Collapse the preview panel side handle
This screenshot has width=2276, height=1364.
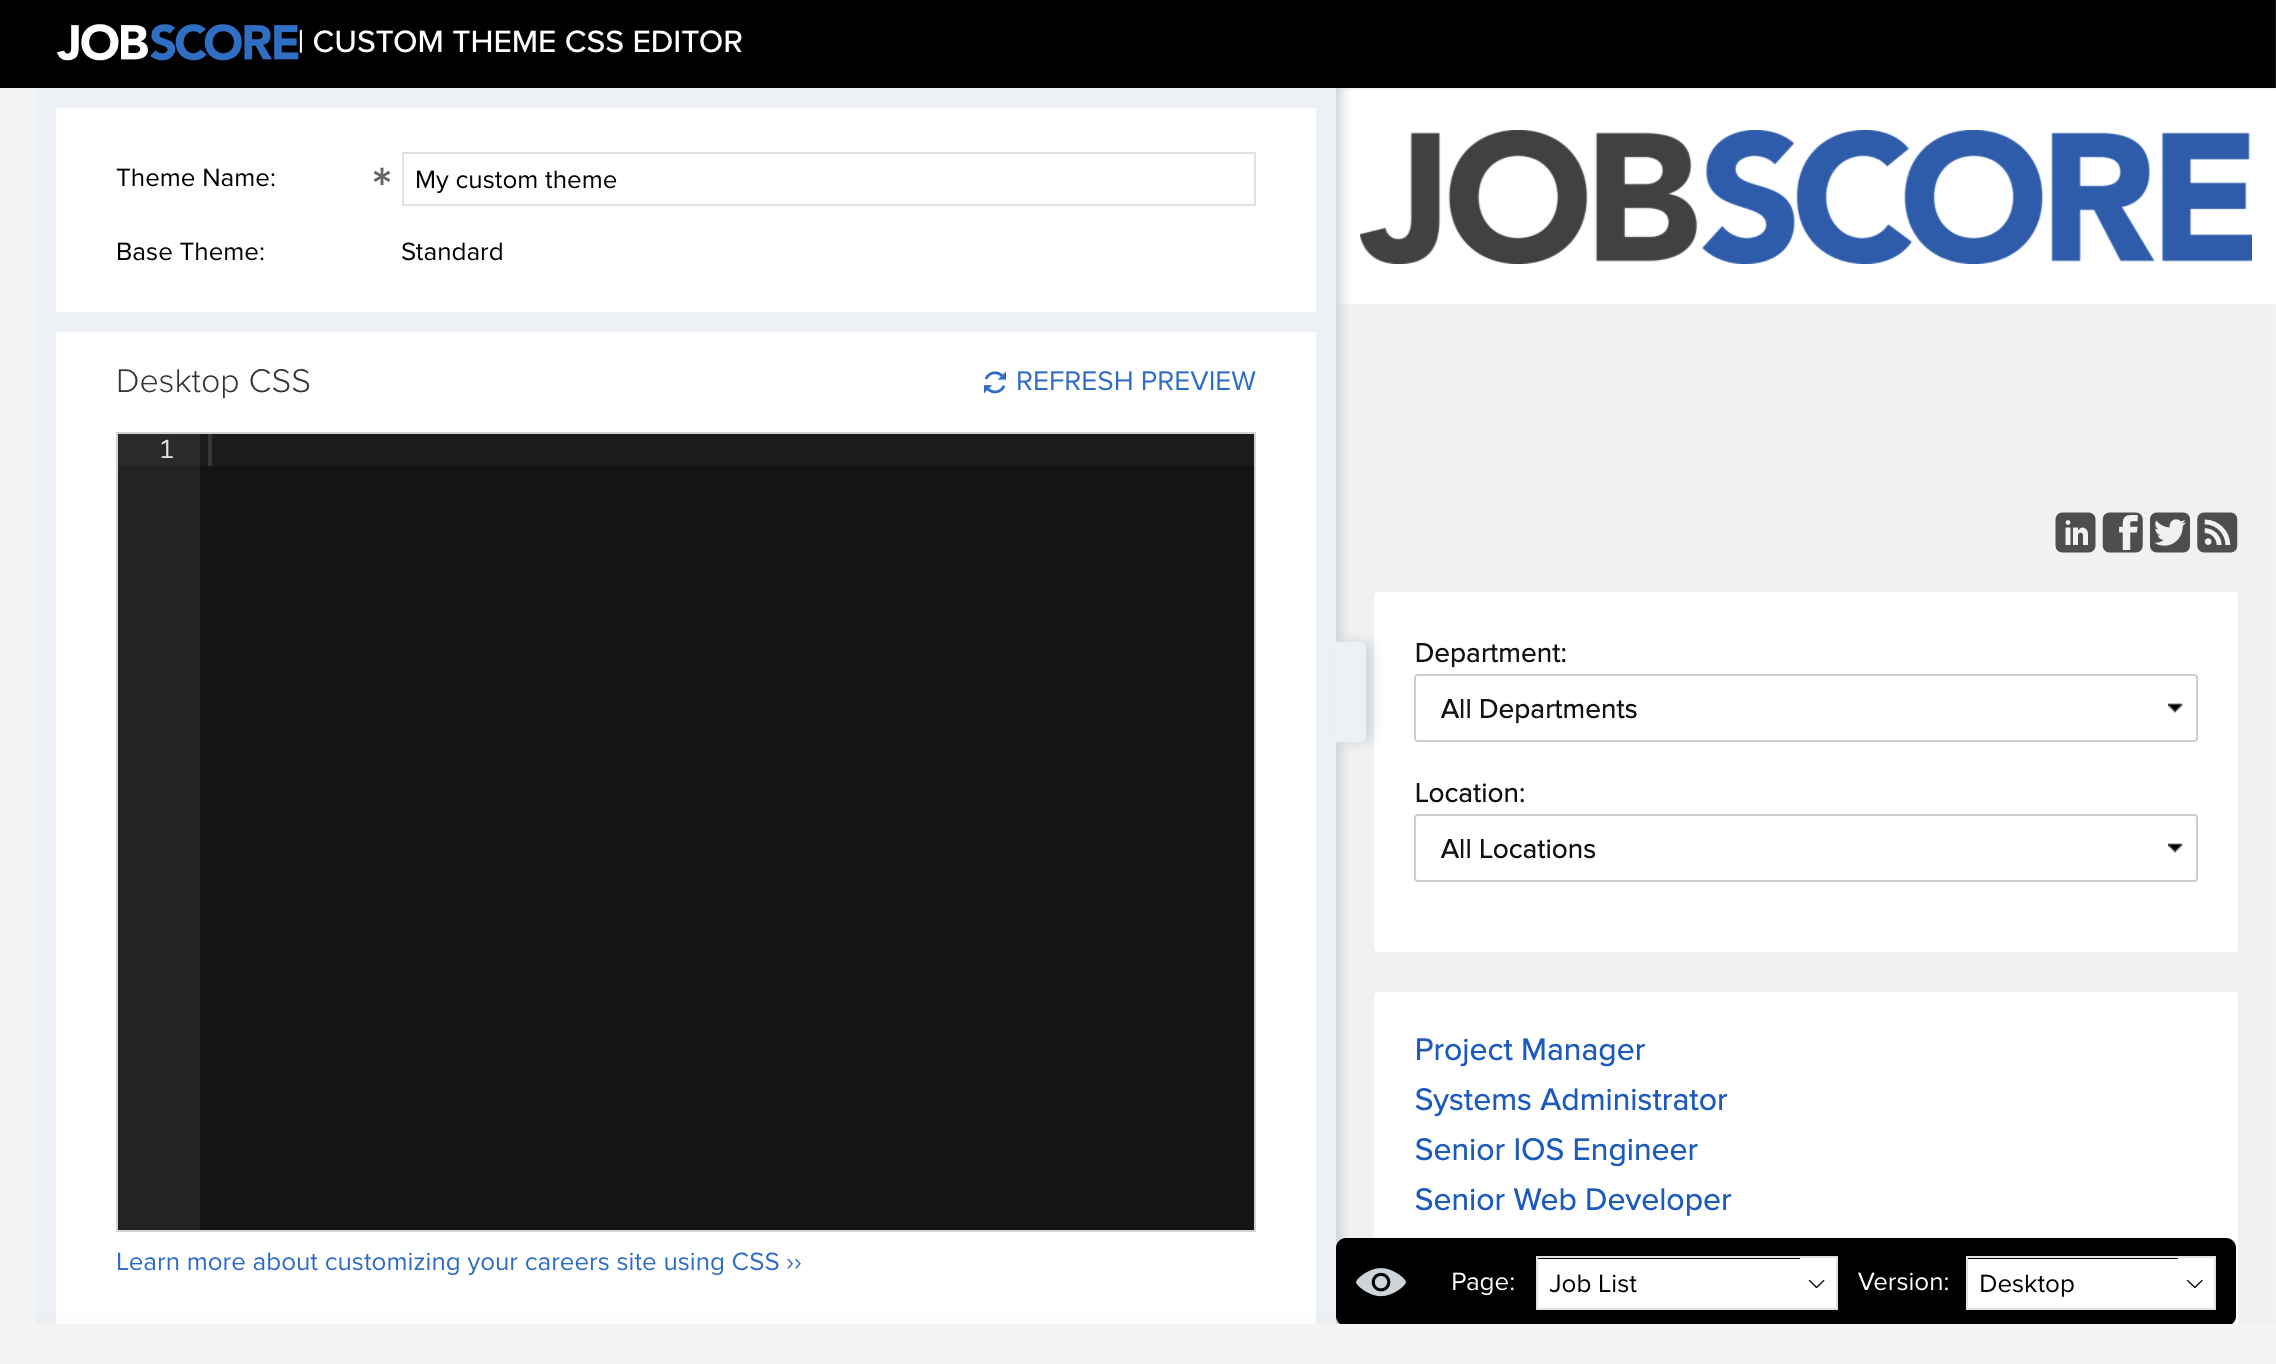[1351, 692]
